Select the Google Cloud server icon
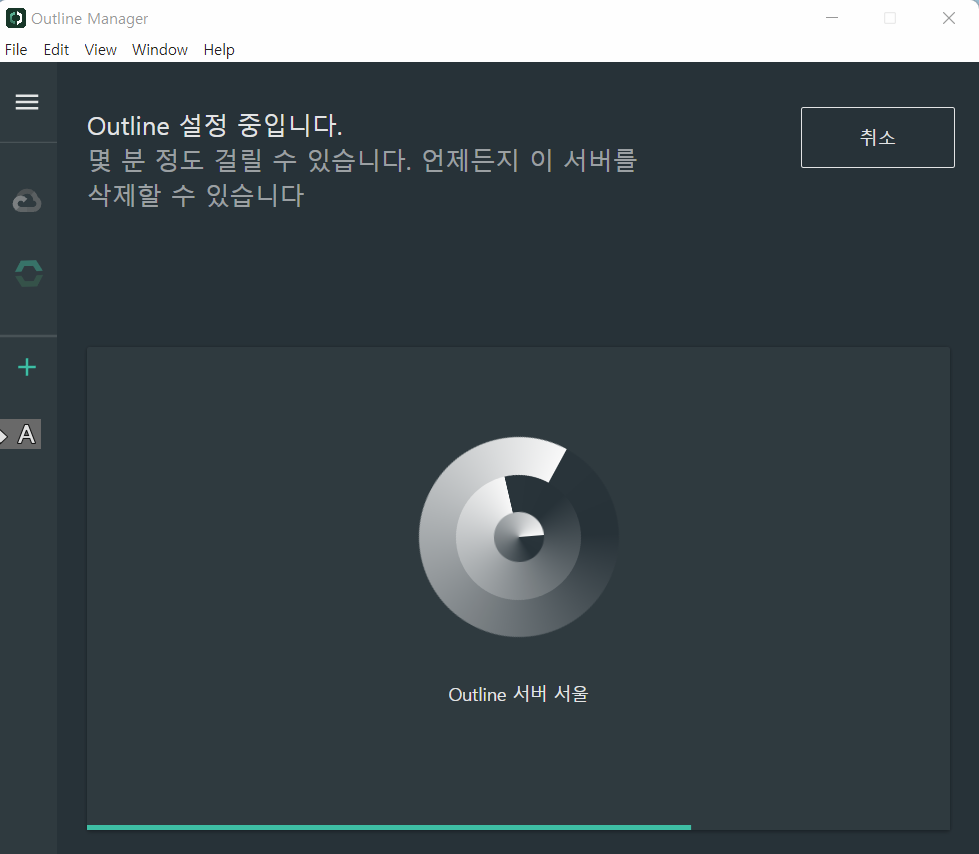 [27, 201]
